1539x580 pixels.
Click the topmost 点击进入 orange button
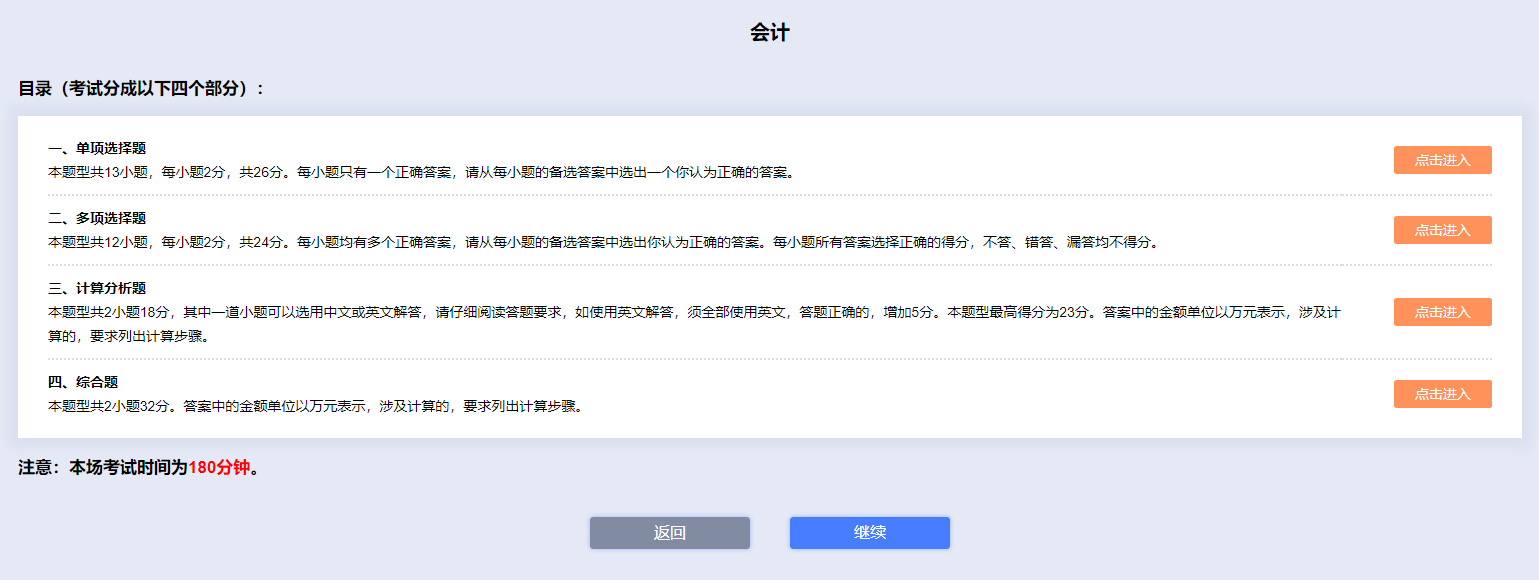(x=1442, y=159)
